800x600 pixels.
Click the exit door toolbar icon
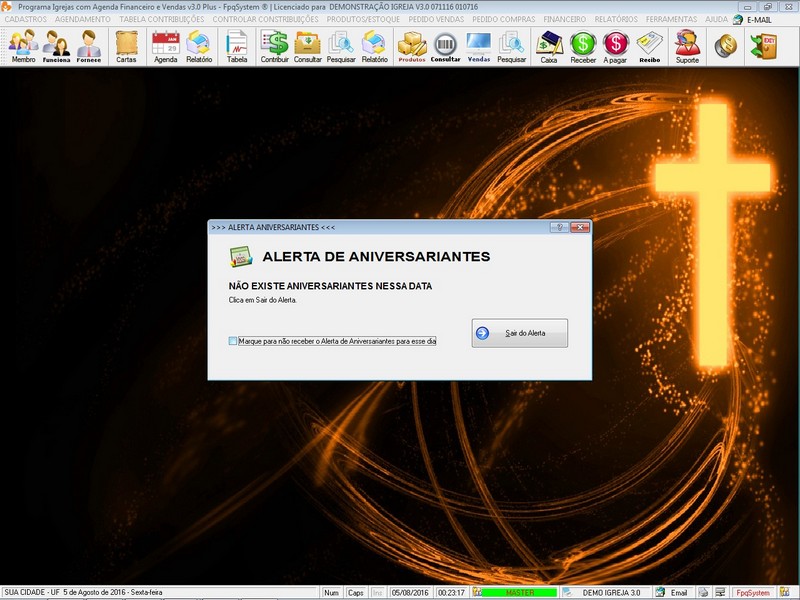pos(764,46)
